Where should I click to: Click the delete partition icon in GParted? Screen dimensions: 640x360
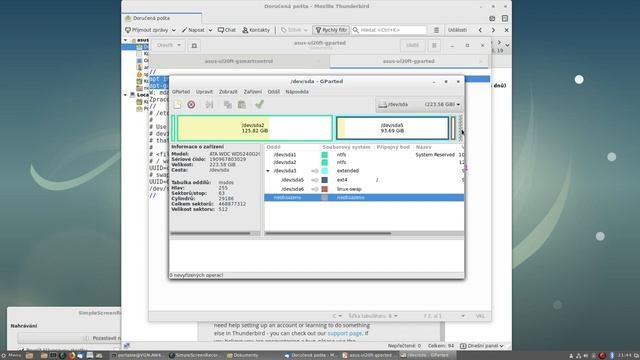191,104
